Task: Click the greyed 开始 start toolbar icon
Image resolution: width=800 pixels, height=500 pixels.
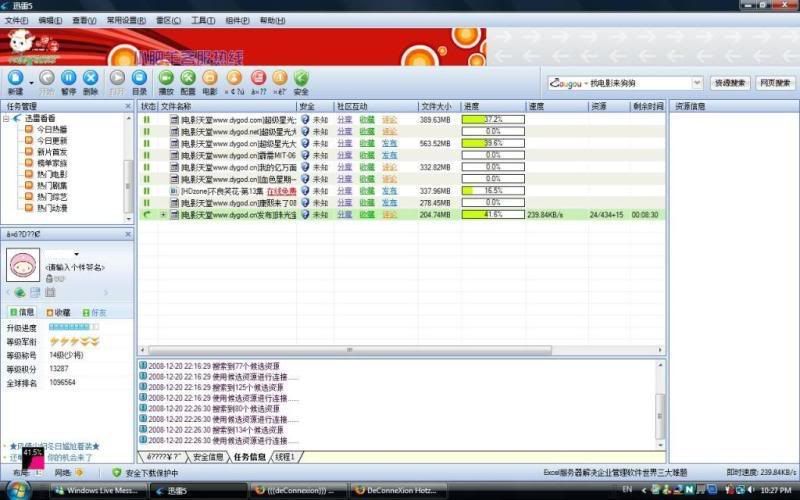Action: click(46, 78)
